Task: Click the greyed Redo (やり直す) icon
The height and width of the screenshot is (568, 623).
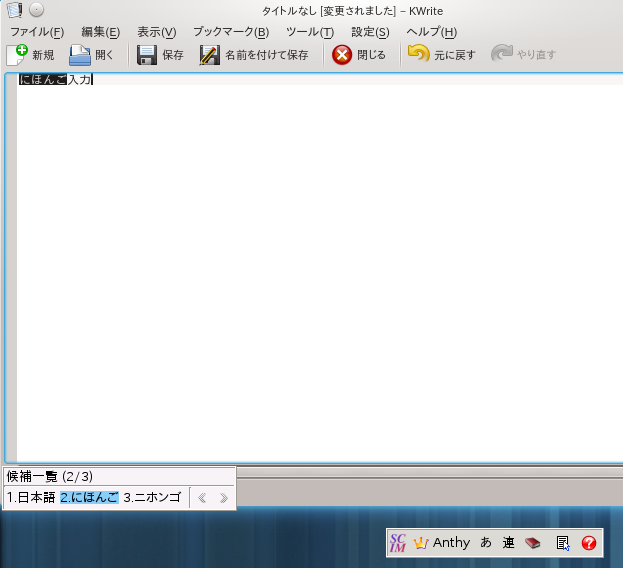Action: pyautogui.click(x=502, y=53)
